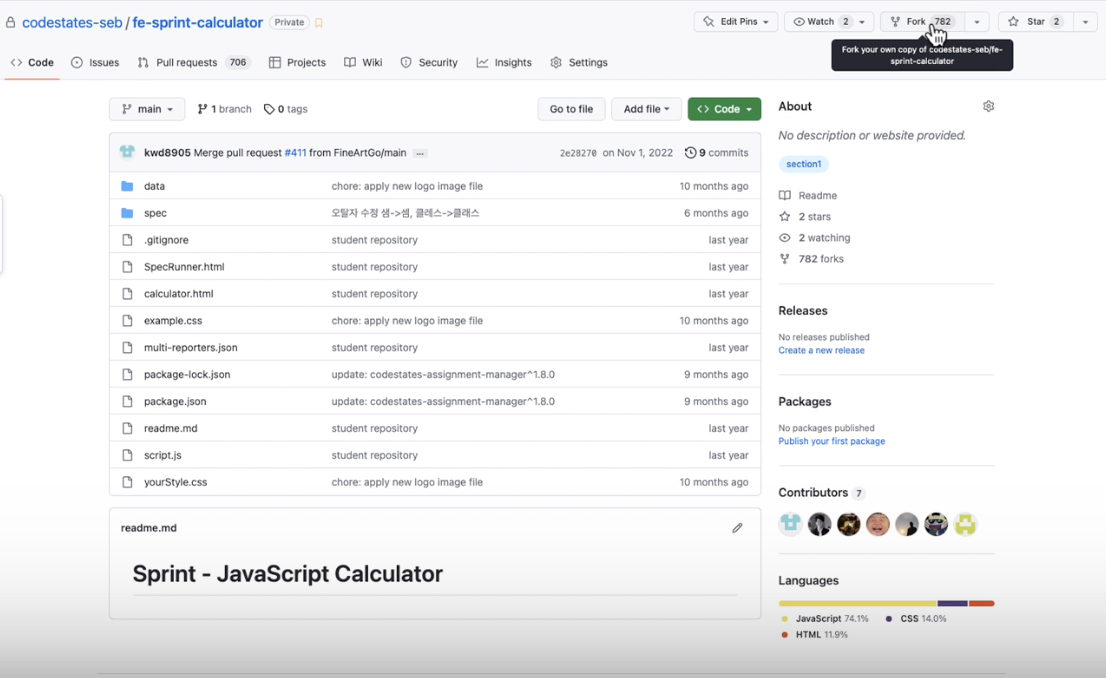This screenshot has height=678, width=1106.
Task: Open the Insights tab
Action: (x=504, y=63)
